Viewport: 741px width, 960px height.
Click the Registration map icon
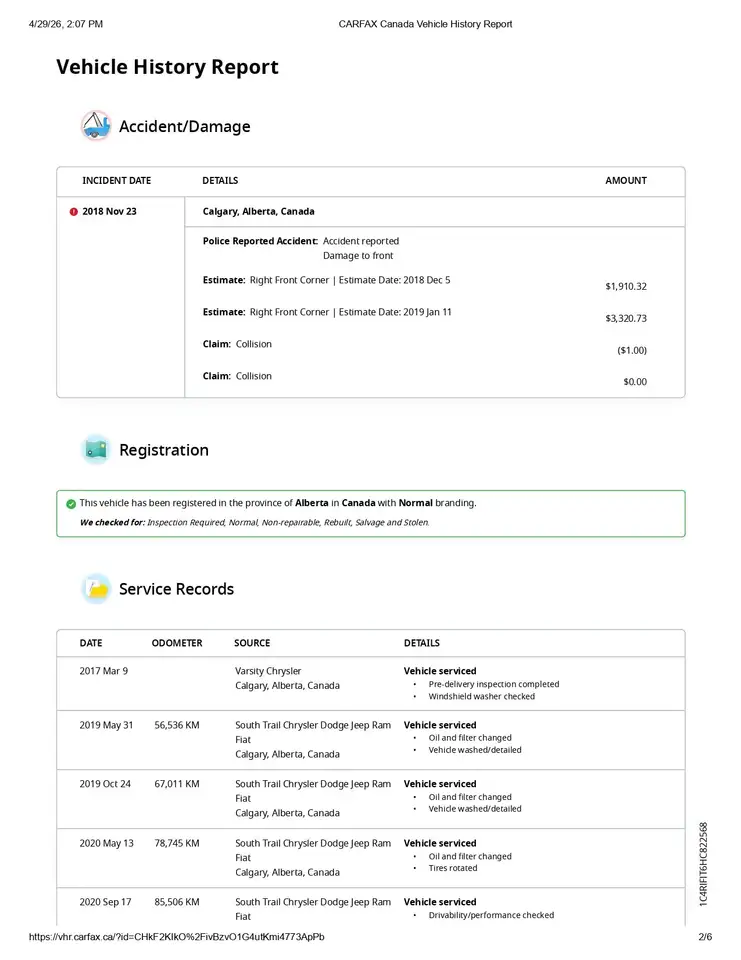point(96,450)
